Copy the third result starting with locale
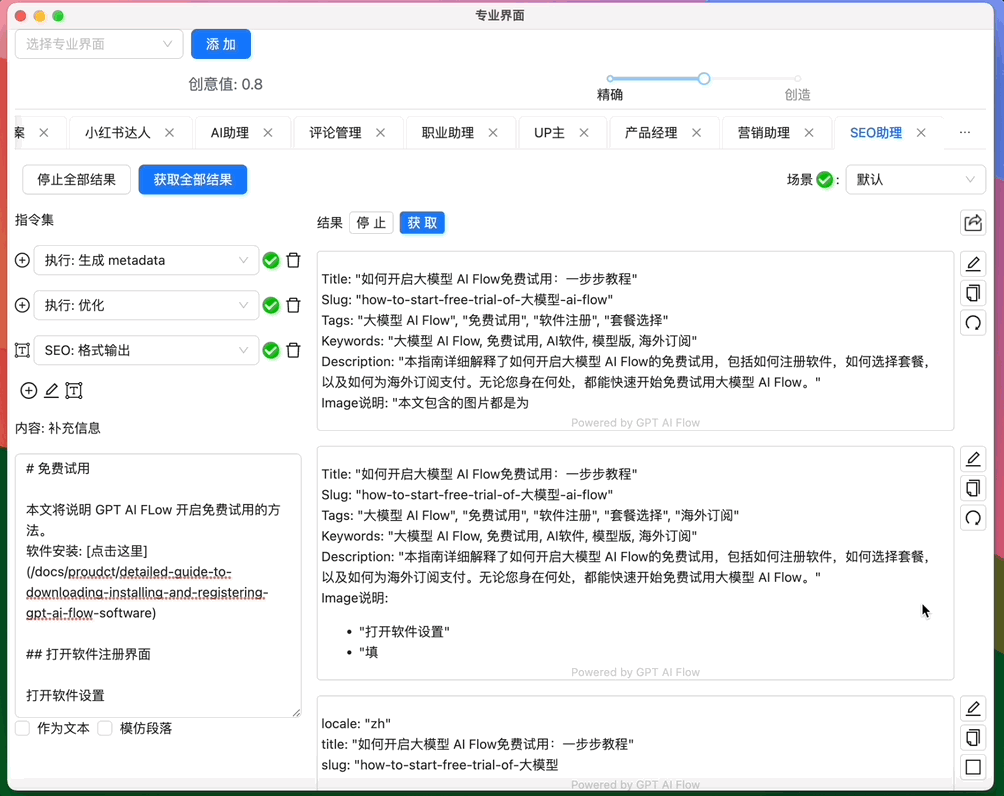Image resolution: width=1004 pixels, height=796 pixels. 973,738
